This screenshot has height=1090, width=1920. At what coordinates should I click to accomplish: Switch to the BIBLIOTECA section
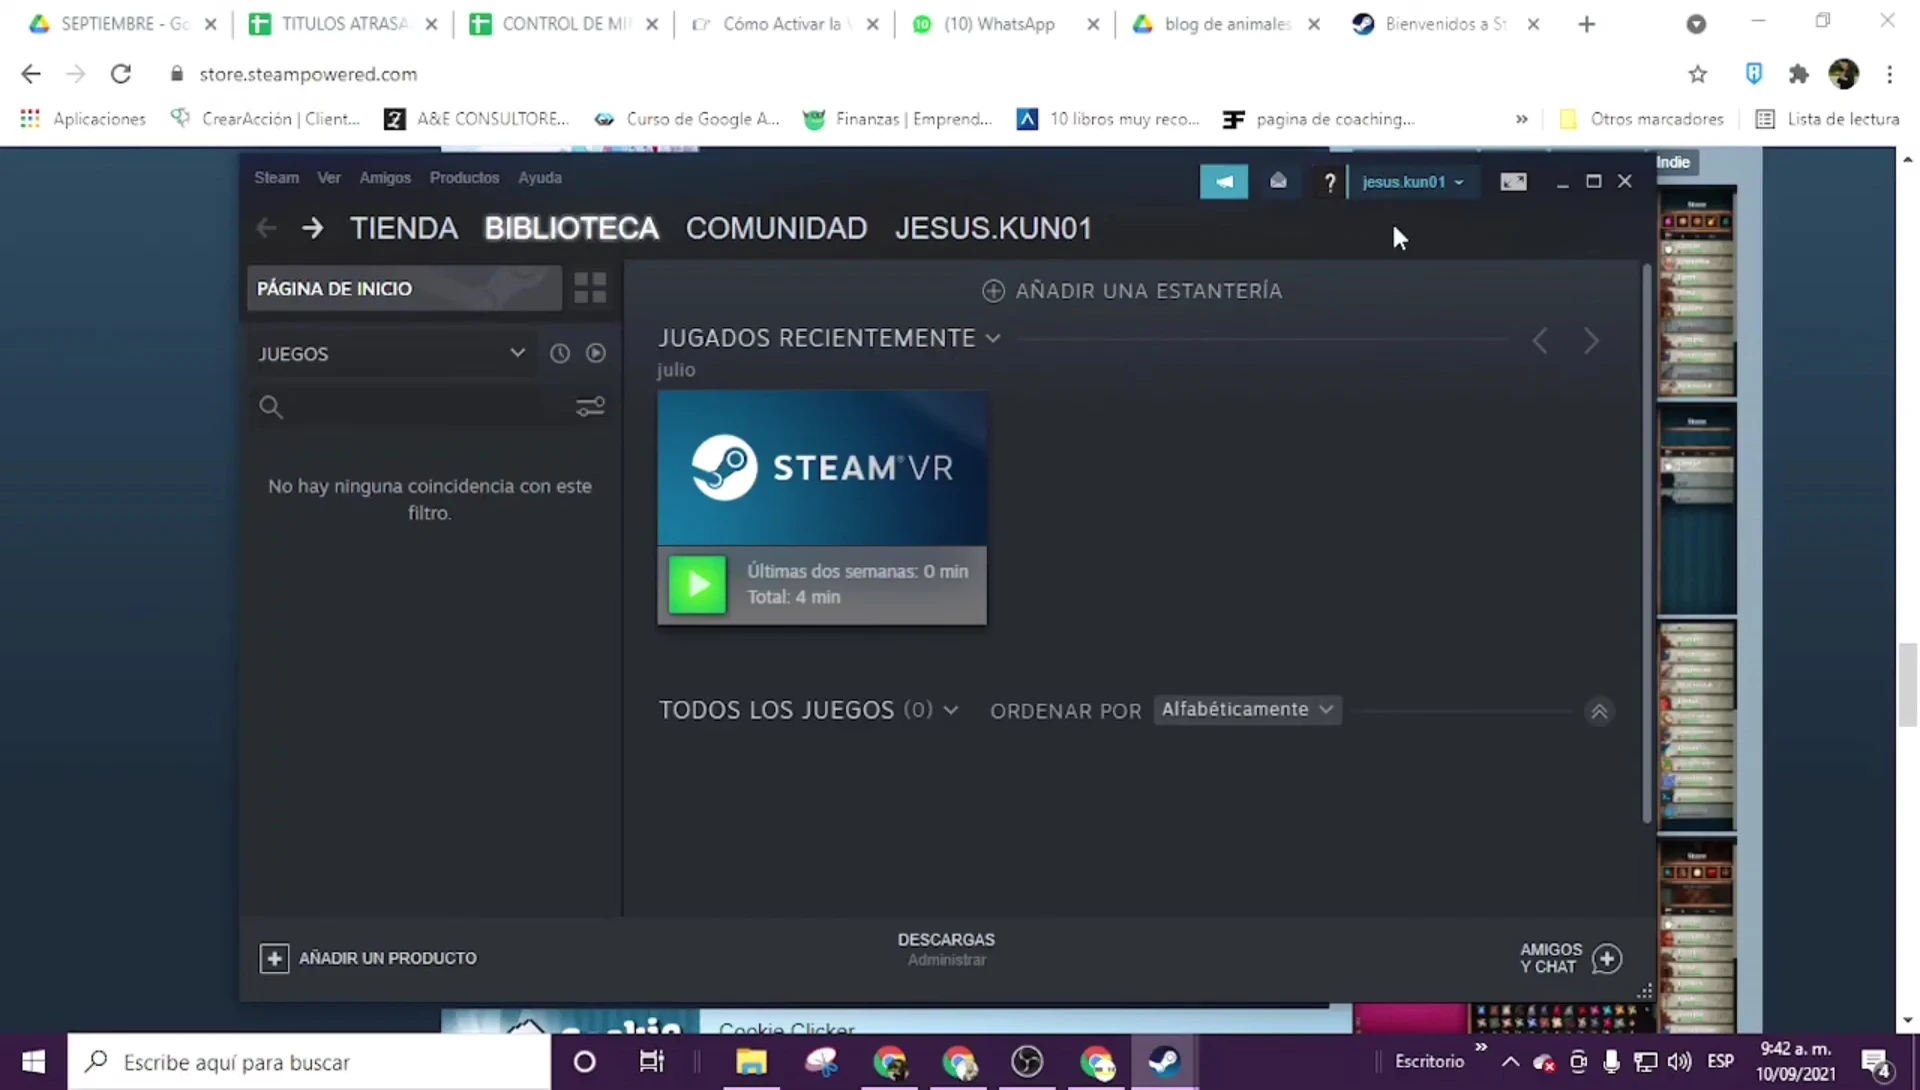pos(572,228)
